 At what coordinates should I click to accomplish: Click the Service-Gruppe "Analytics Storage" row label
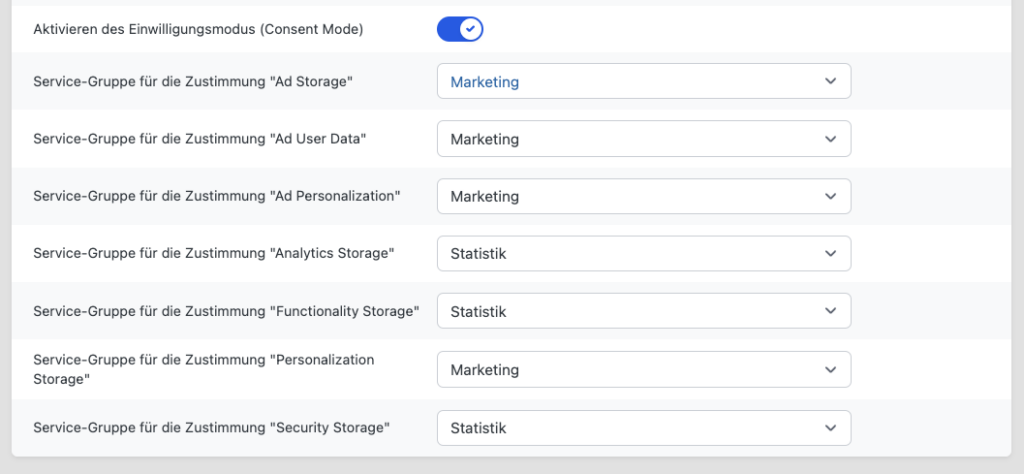[x=214, y=253]
